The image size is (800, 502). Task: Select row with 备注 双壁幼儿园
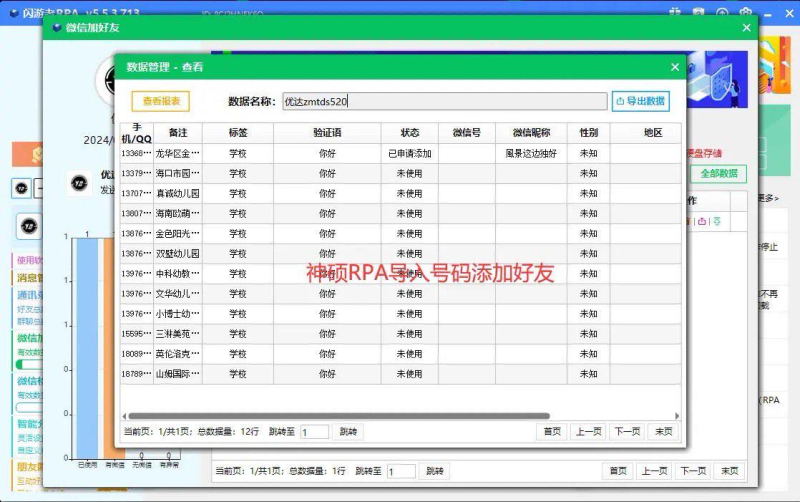click(401, 254)
